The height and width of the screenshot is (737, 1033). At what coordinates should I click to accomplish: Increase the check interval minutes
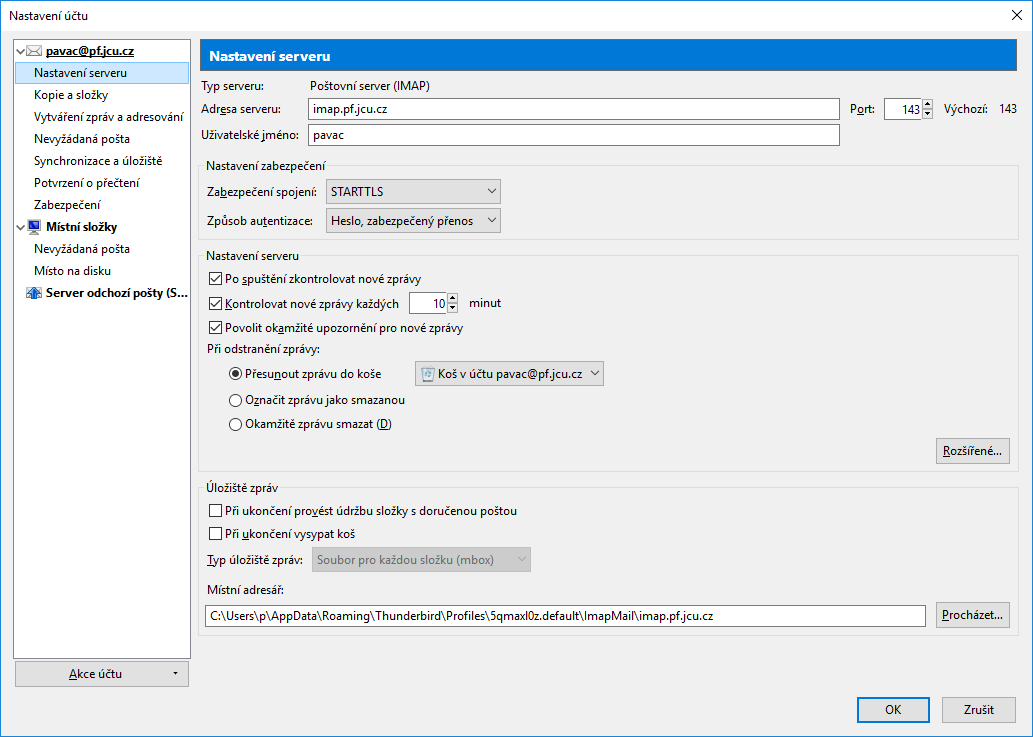point(453,299)
